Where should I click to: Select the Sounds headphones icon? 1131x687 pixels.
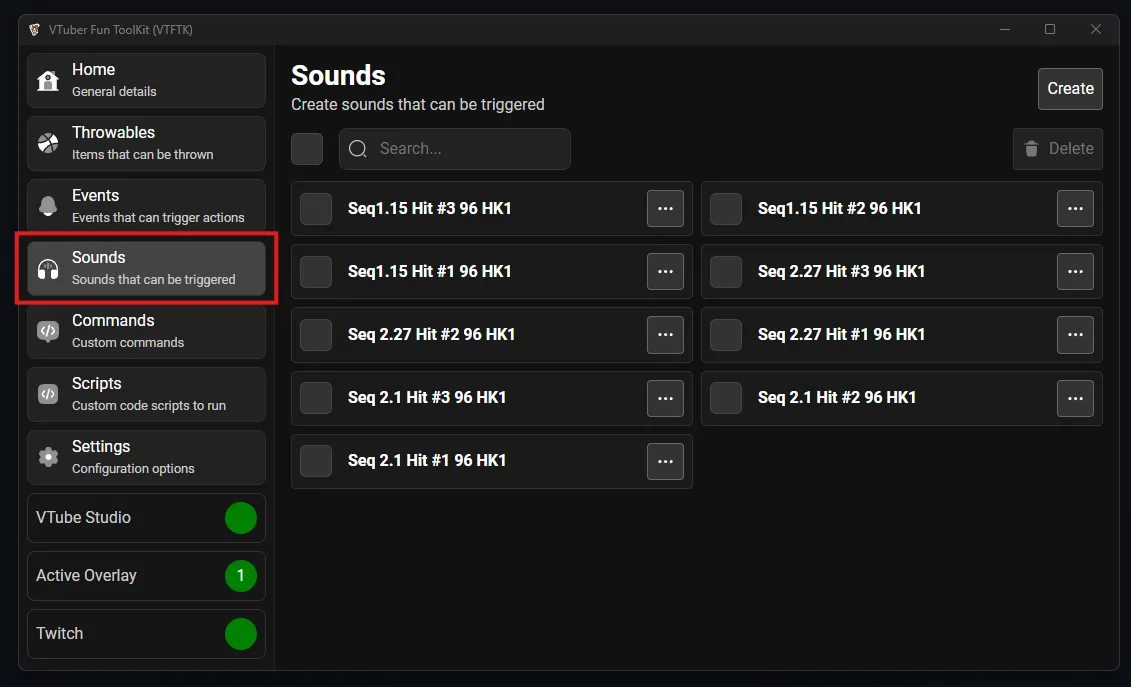pyautogui.click(x=48, y=268)
